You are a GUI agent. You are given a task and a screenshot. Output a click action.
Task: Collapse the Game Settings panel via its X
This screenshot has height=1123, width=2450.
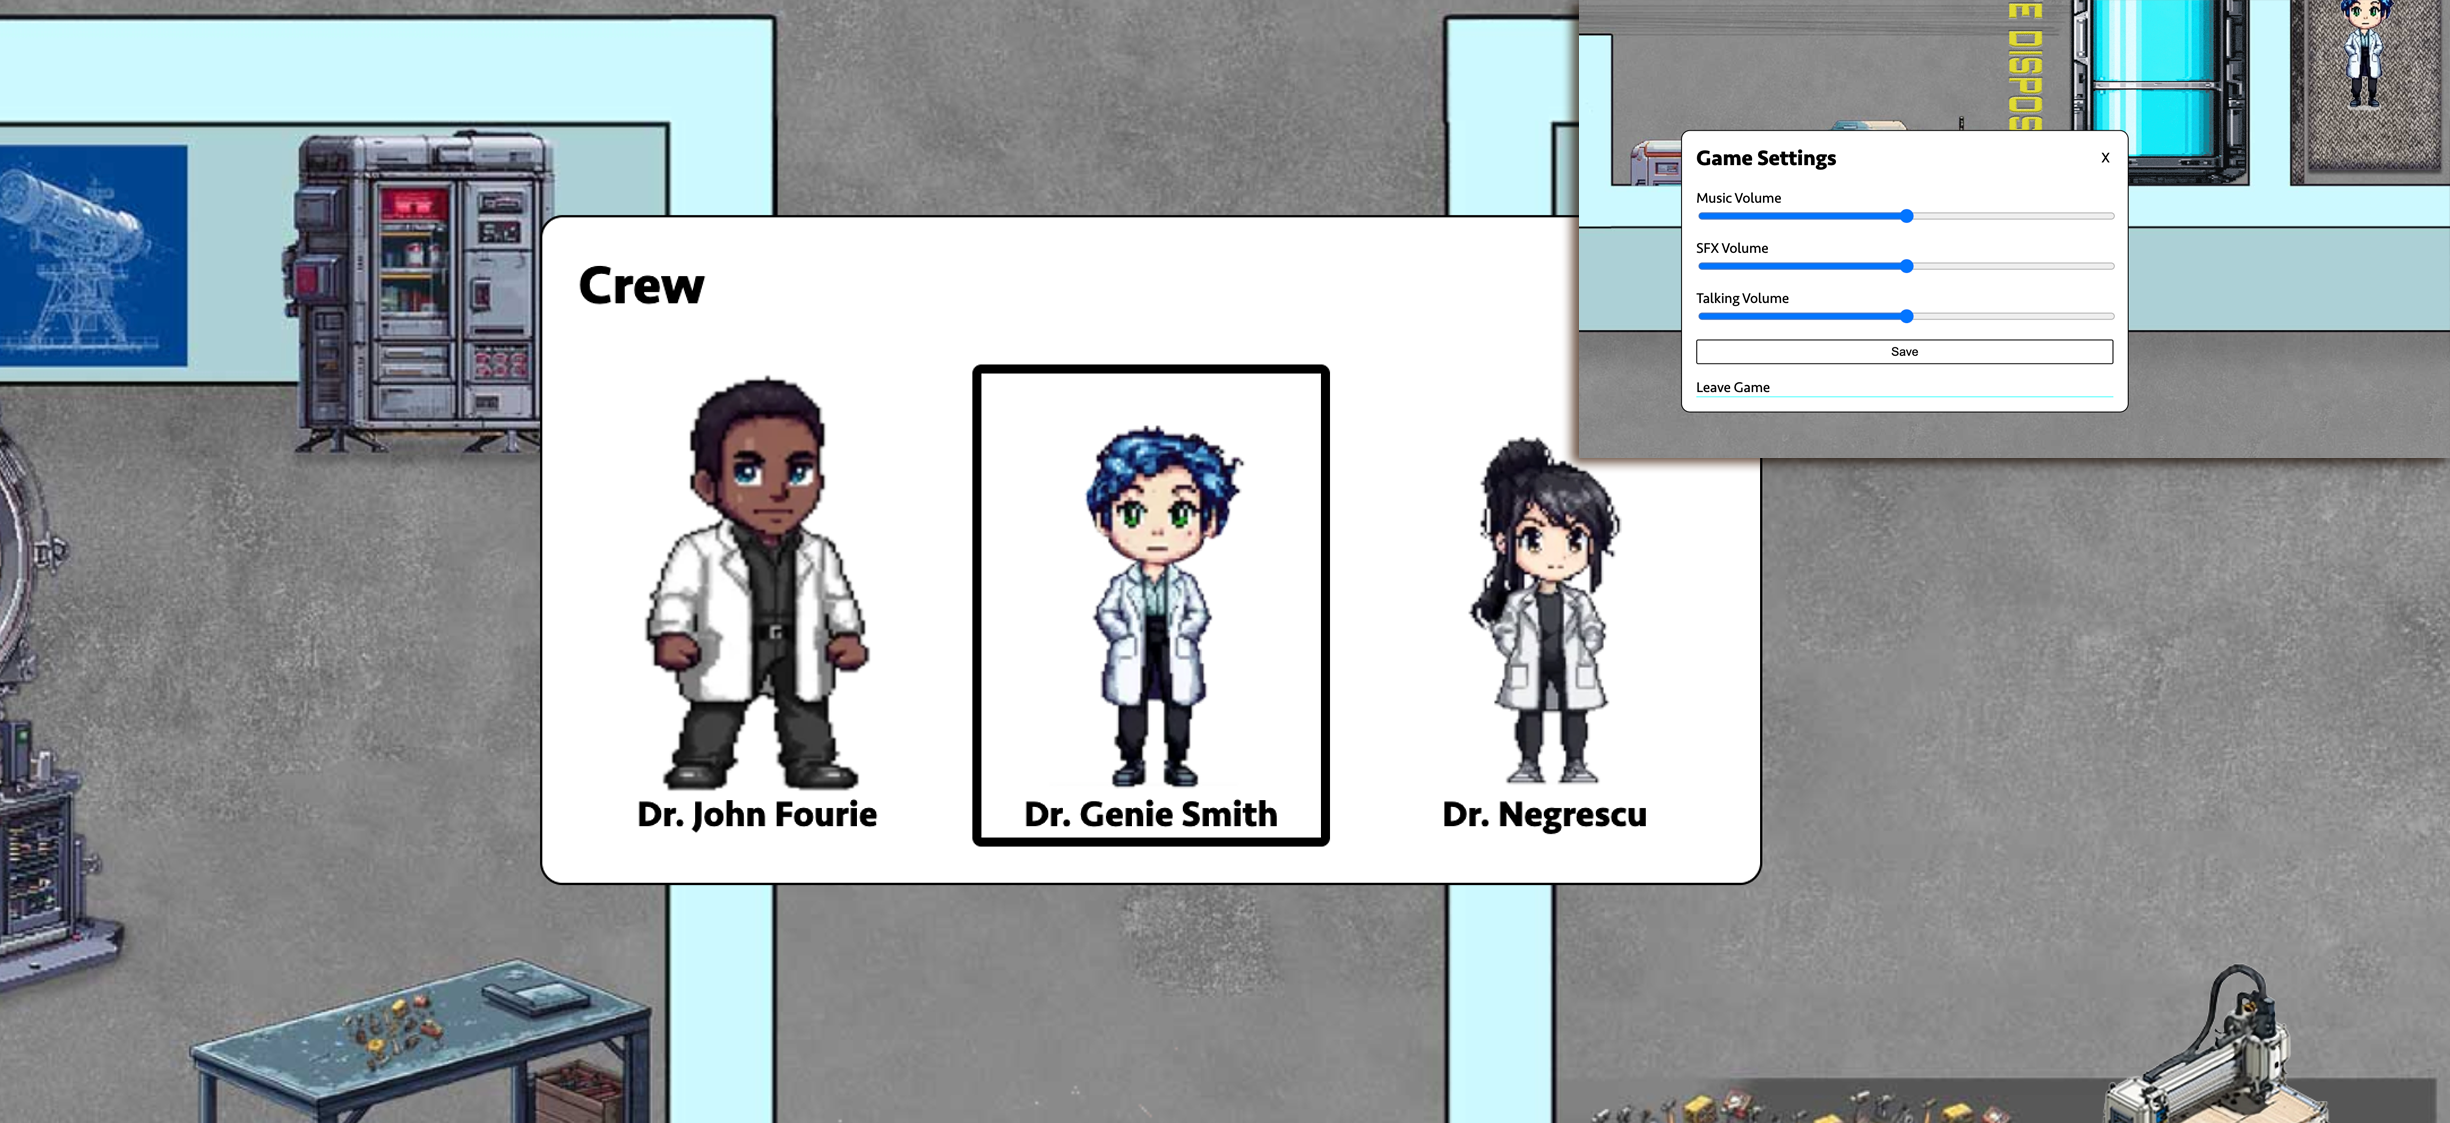[2104, 157]
